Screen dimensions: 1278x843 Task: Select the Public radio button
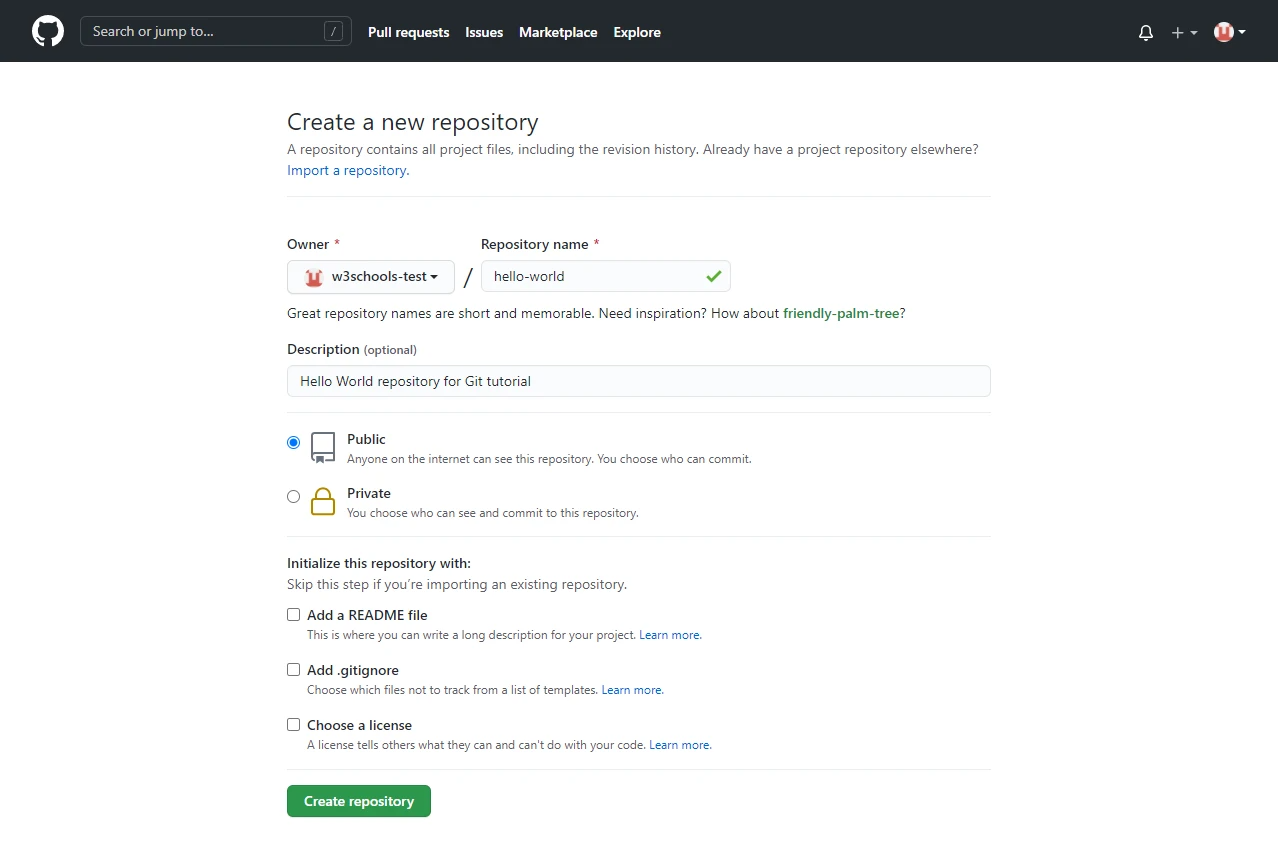pyautogui.click(x=293, y=442)
